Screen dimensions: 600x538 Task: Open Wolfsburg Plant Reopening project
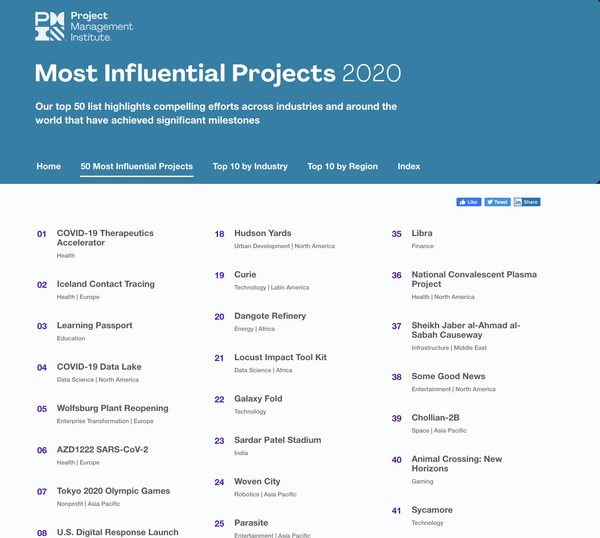click(x=112, y=408)
